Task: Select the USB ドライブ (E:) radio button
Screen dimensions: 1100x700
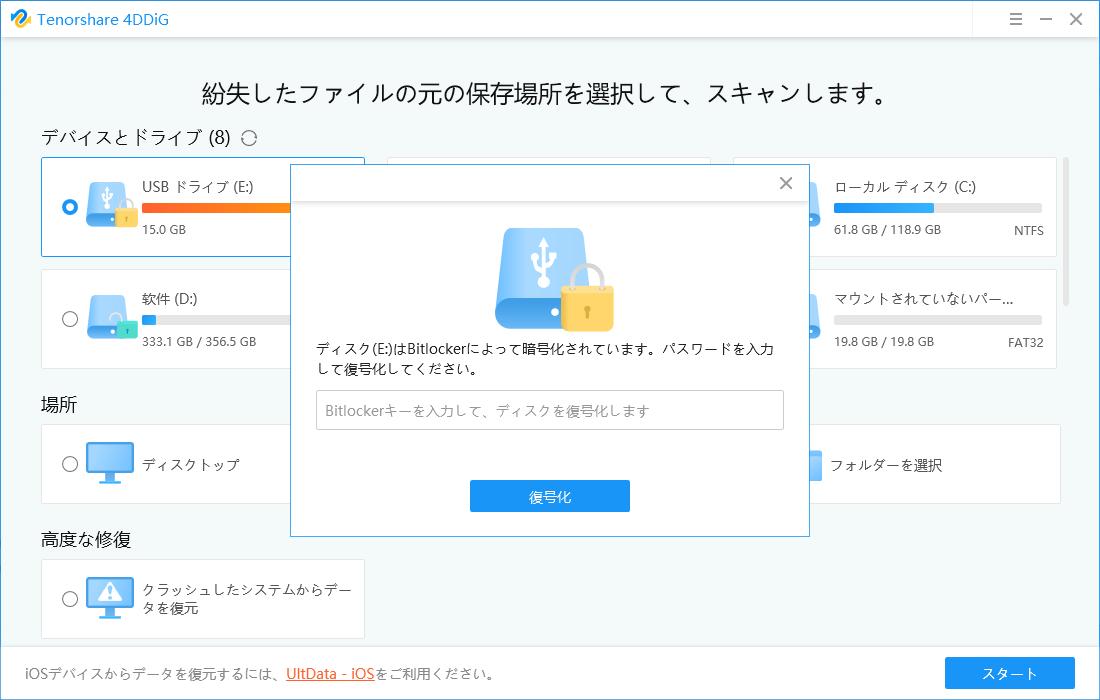Action: (69, 207)
